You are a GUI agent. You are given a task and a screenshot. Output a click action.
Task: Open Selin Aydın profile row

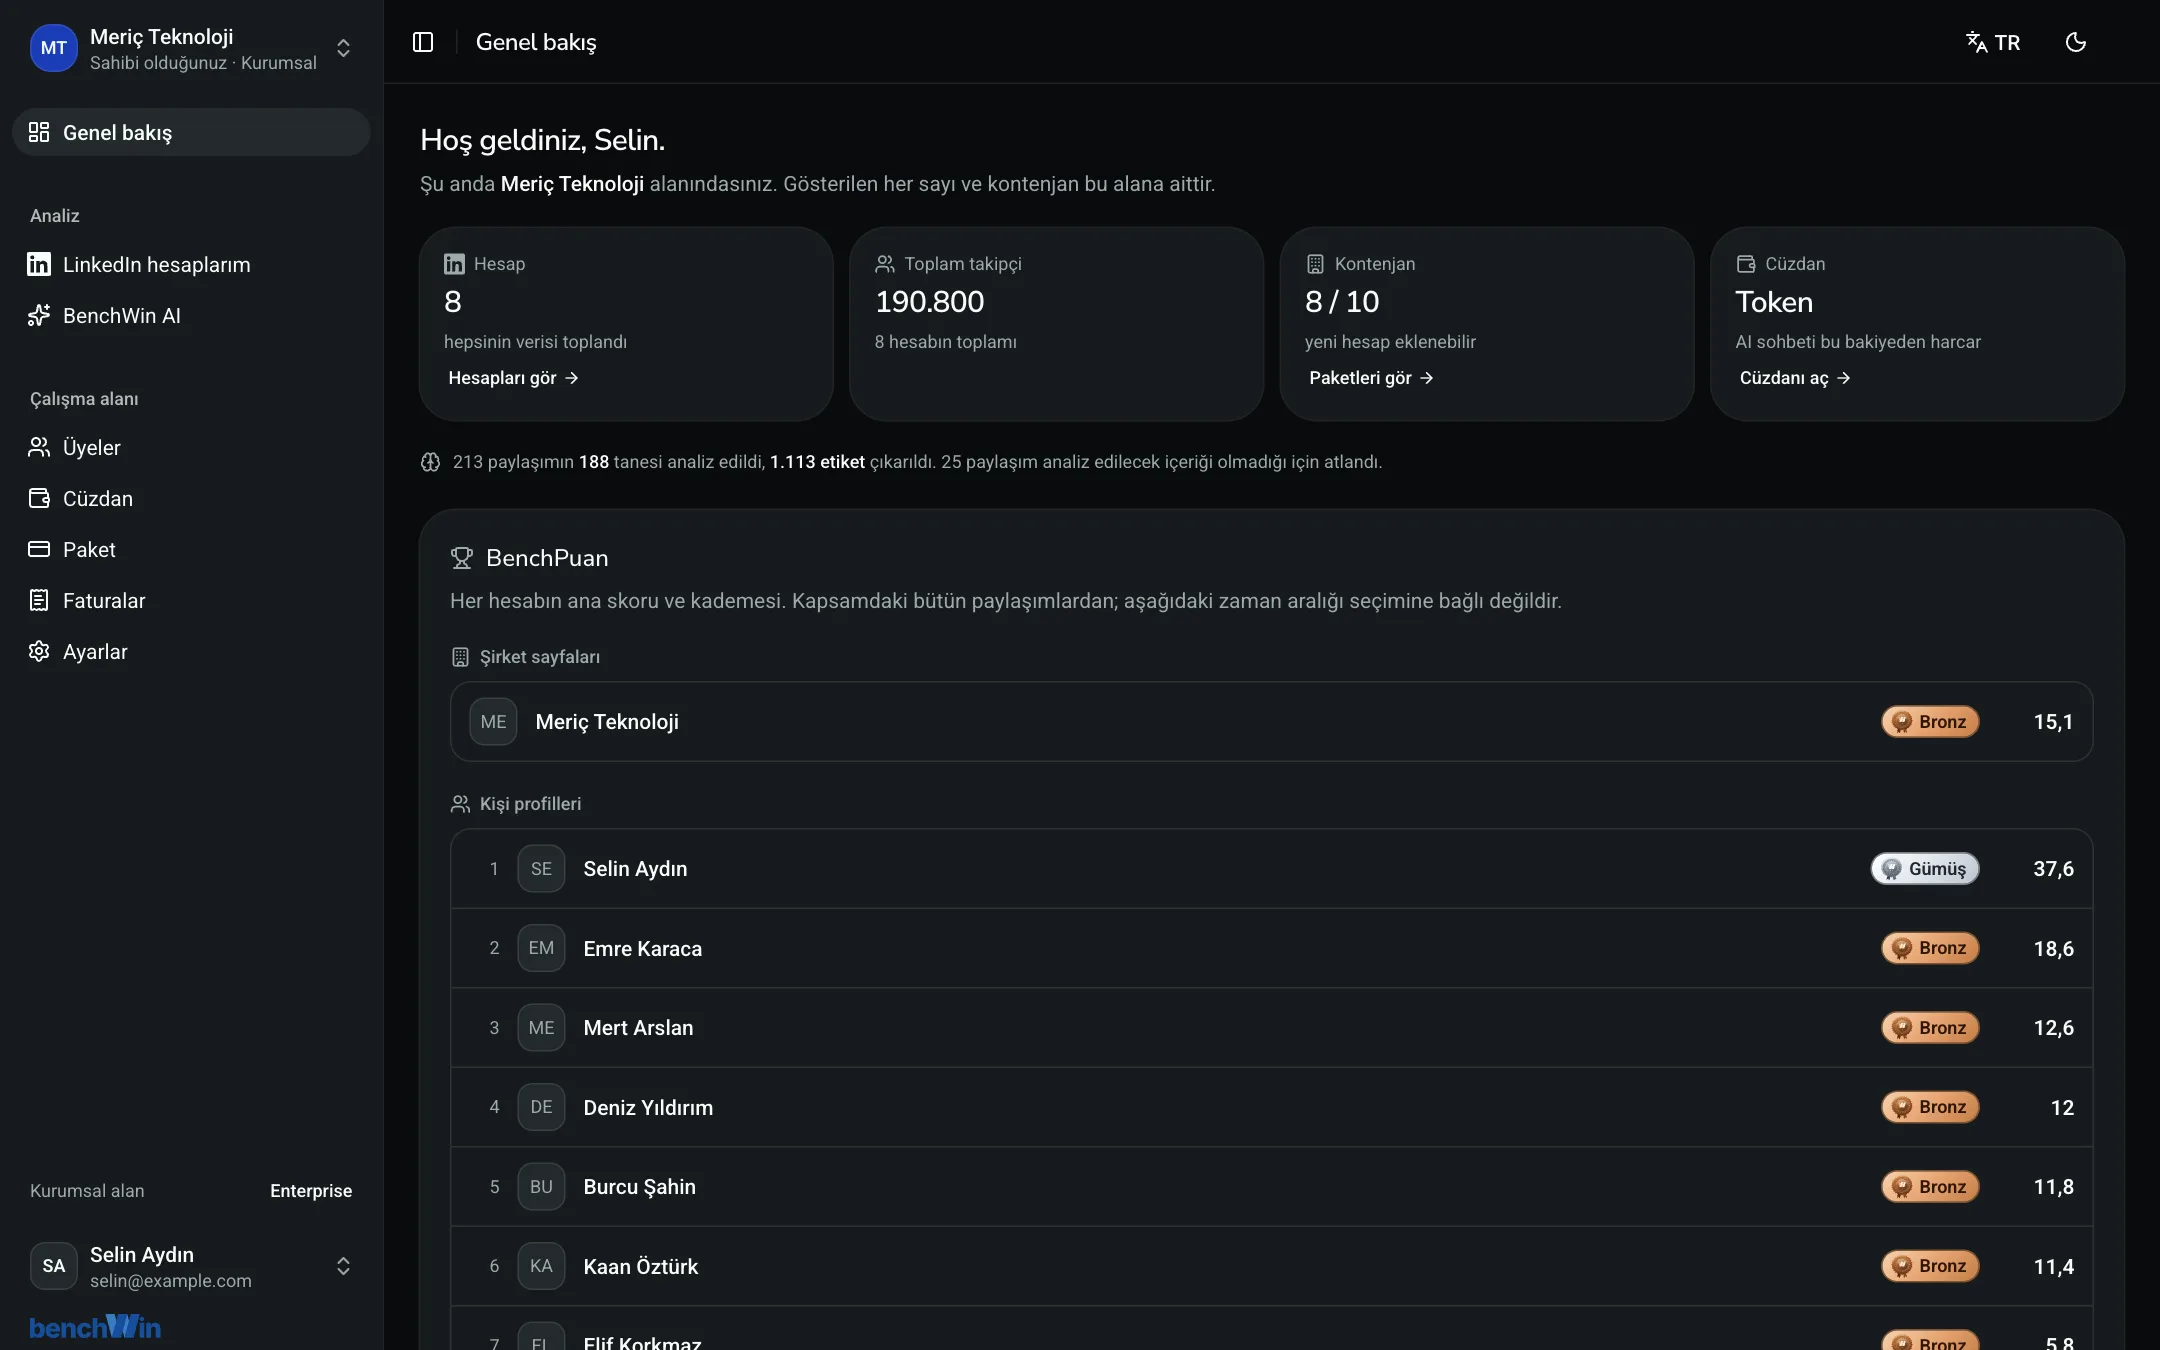pyautogui.click(x=1271, y=869)
